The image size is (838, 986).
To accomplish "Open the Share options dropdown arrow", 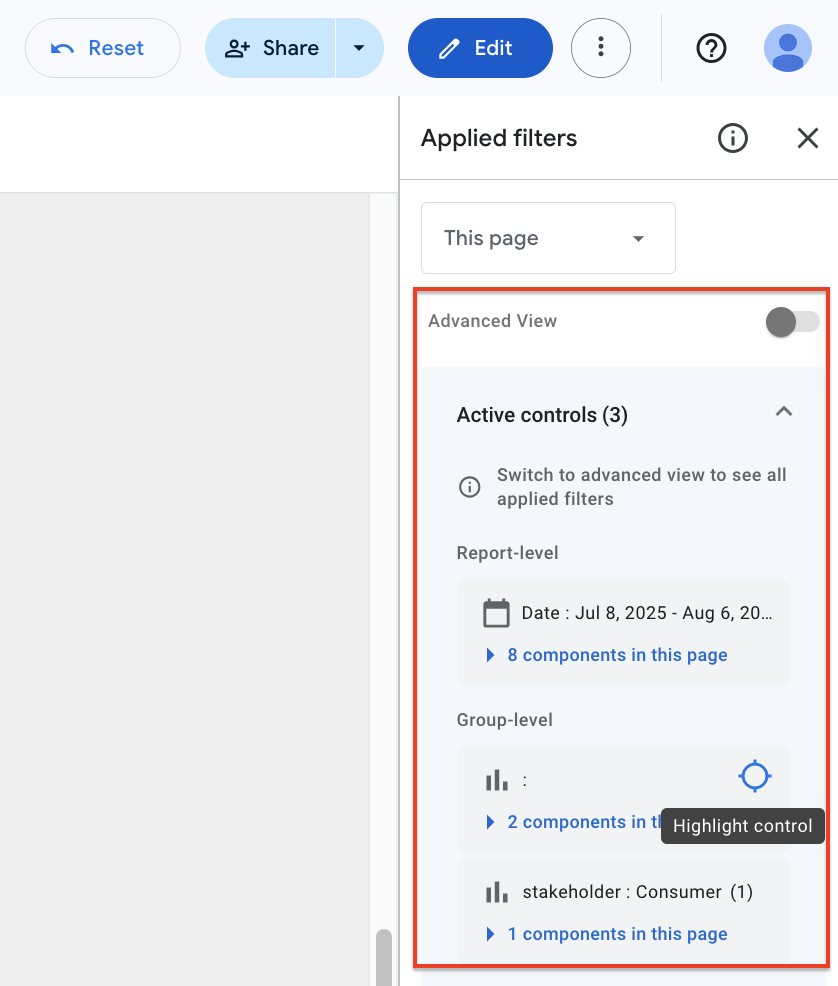I will 360,48.
